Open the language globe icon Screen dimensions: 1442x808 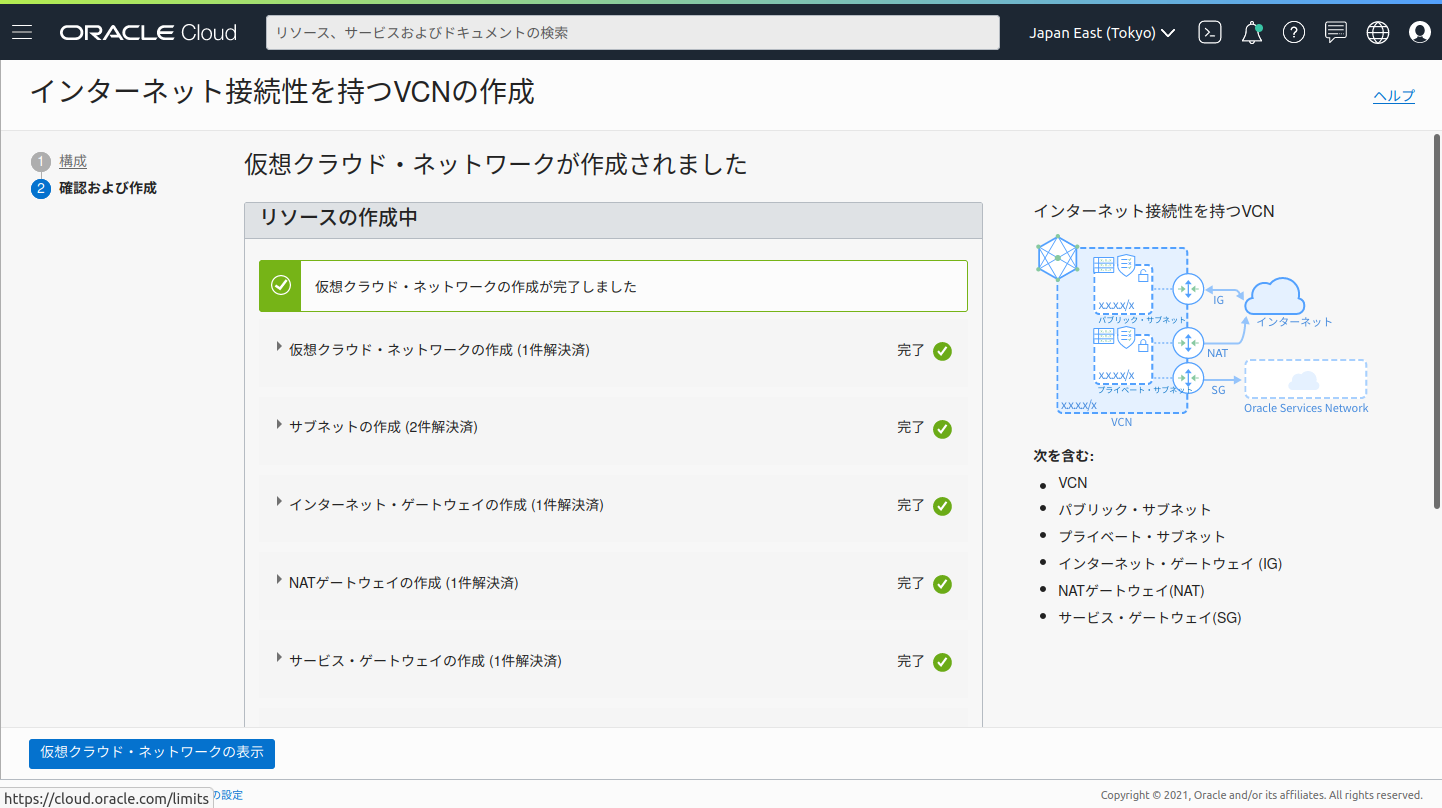click(x=1378, y=33)
